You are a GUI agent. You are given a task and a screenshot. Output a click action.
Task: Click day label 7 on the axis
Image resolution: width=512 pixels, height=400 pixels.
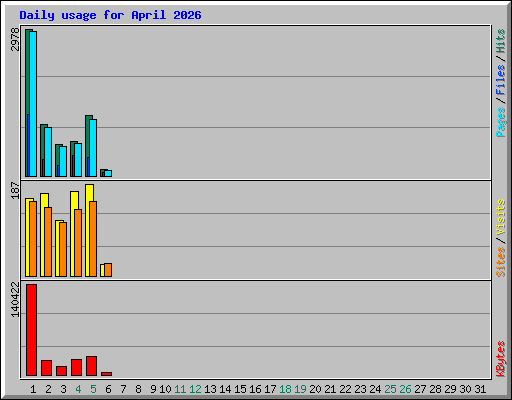pos(123,389)
